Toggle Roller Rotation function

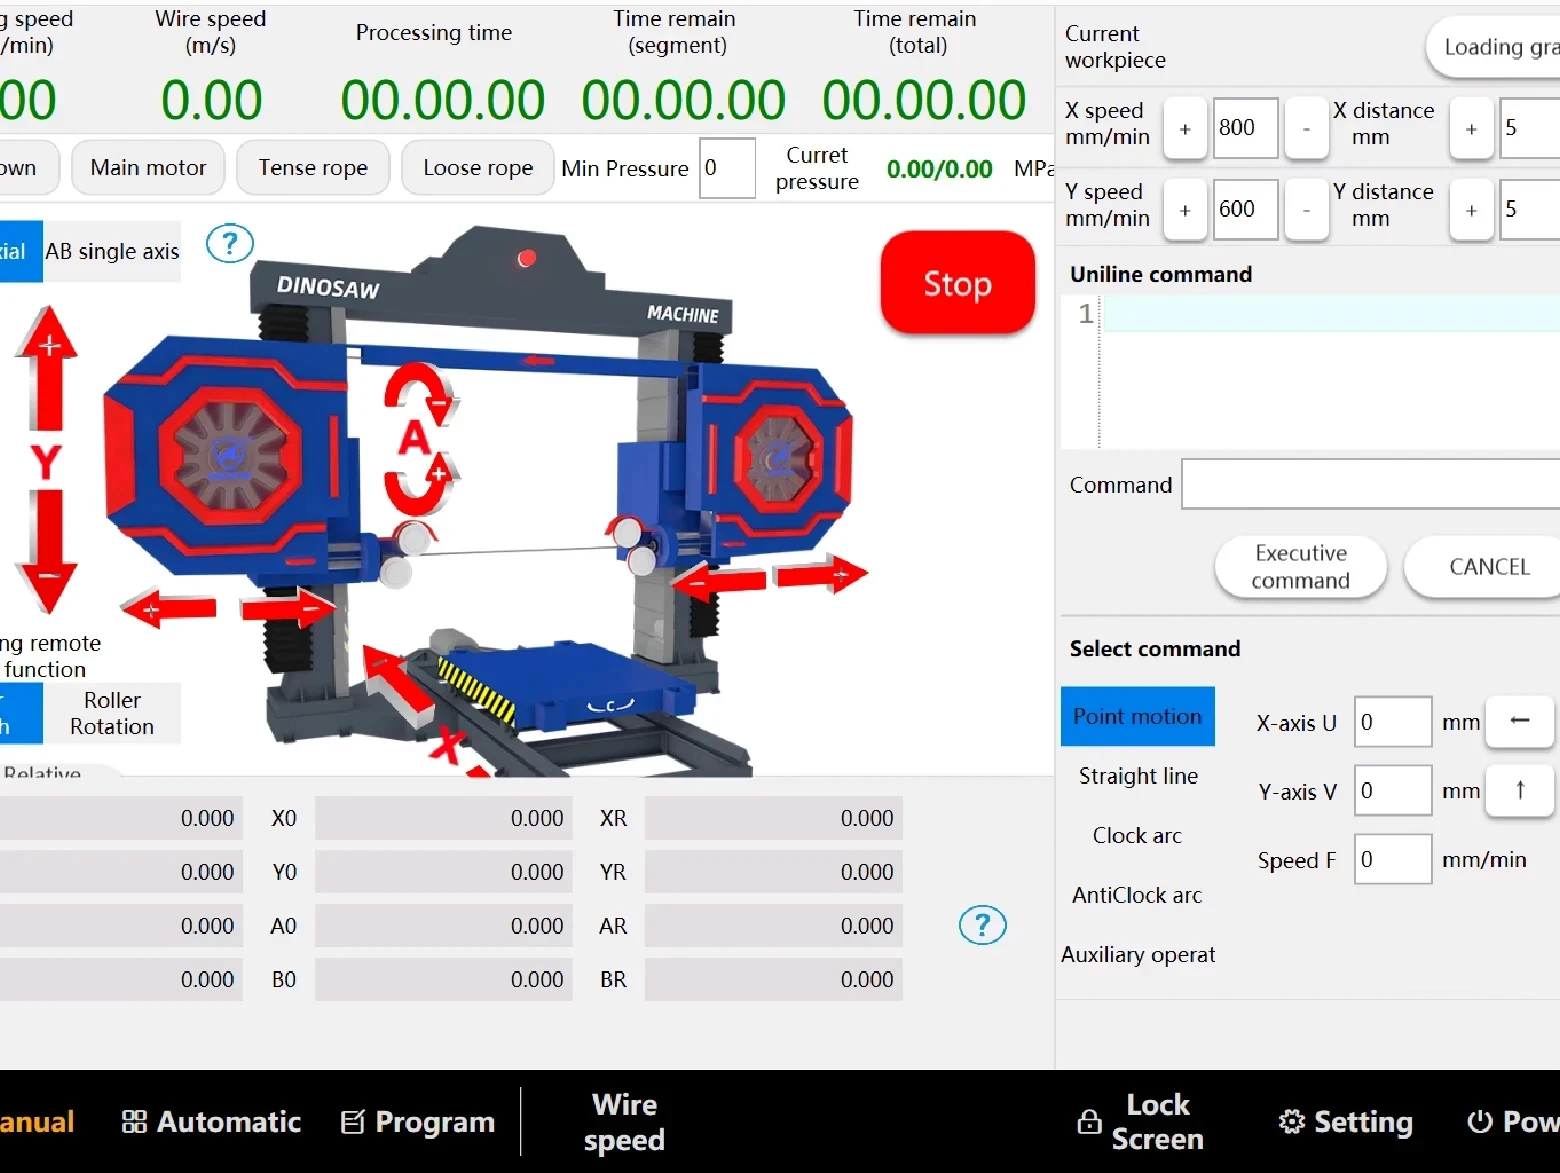[x=112, y=713]
